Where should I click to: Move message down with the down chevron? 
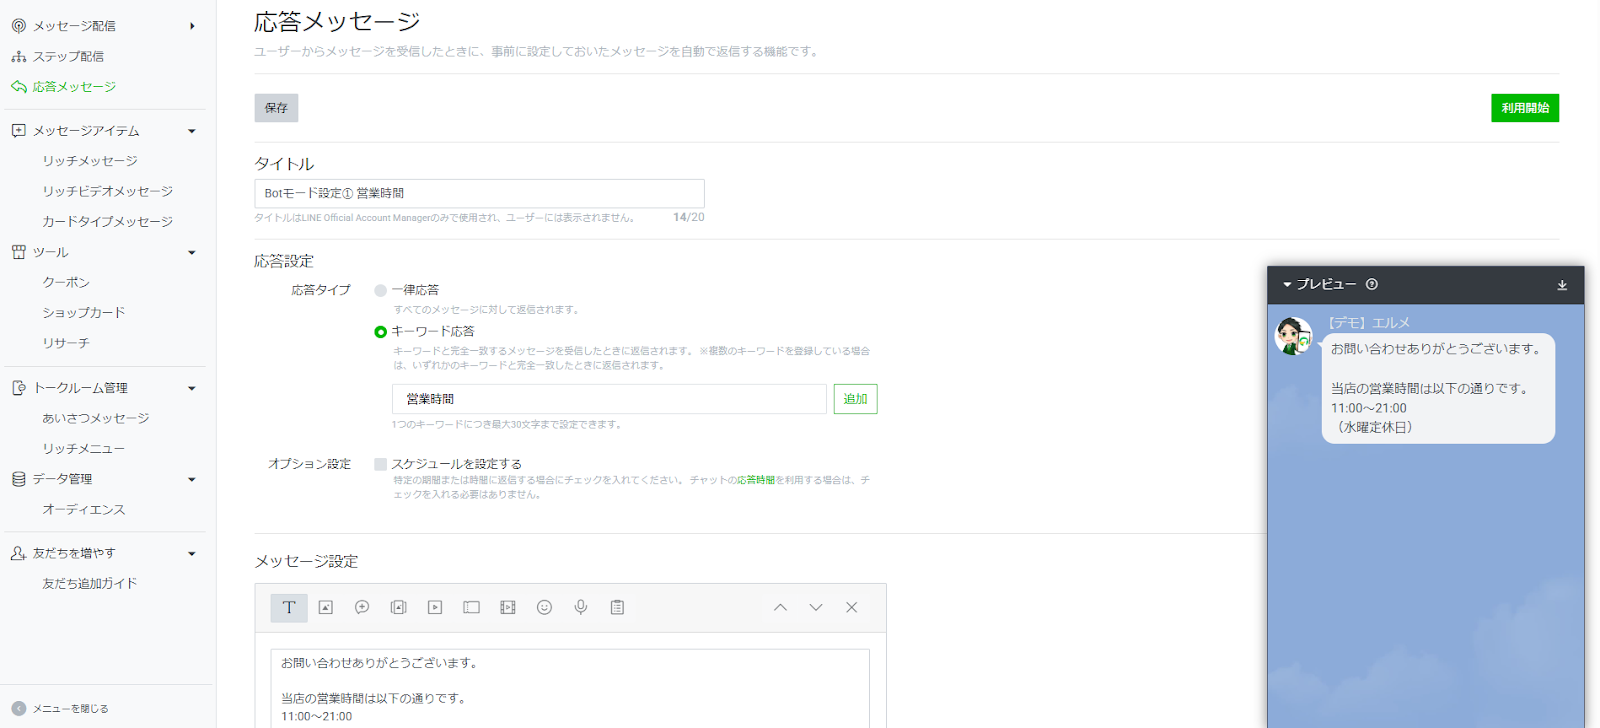[816, 607]
